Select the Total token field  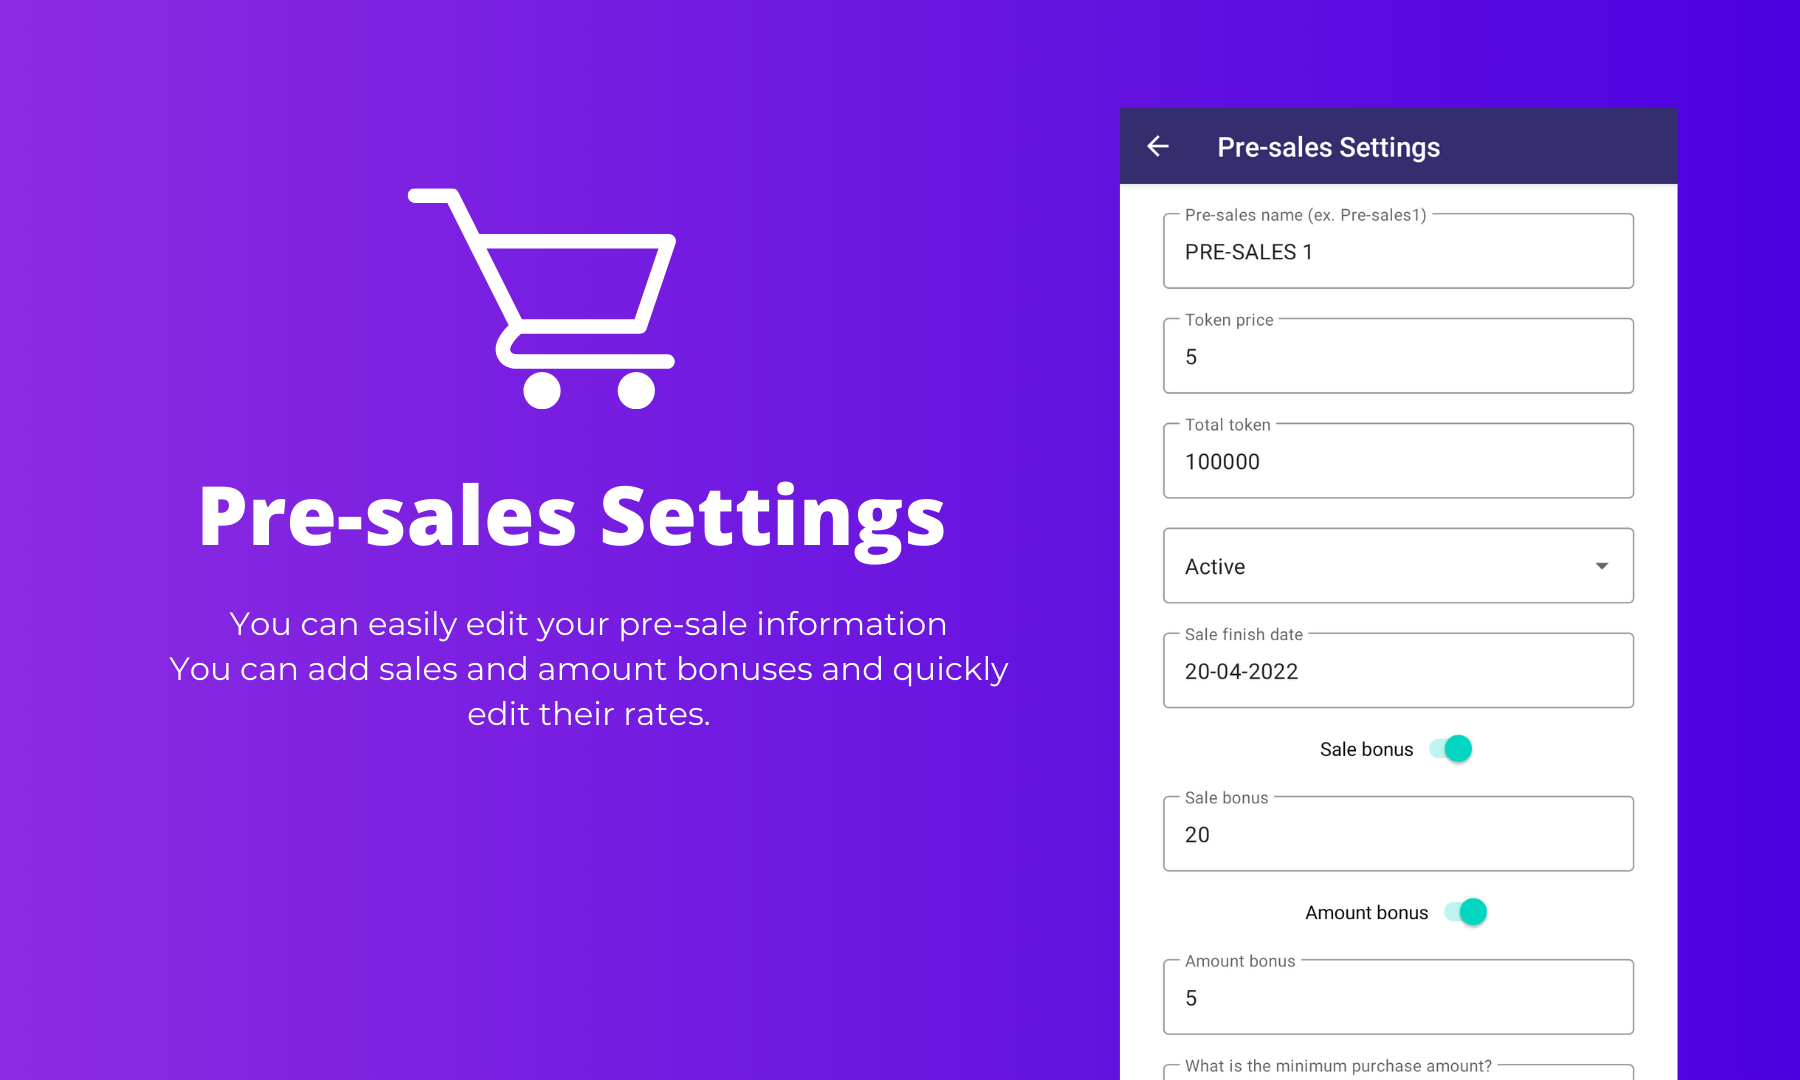[1398, 461]
